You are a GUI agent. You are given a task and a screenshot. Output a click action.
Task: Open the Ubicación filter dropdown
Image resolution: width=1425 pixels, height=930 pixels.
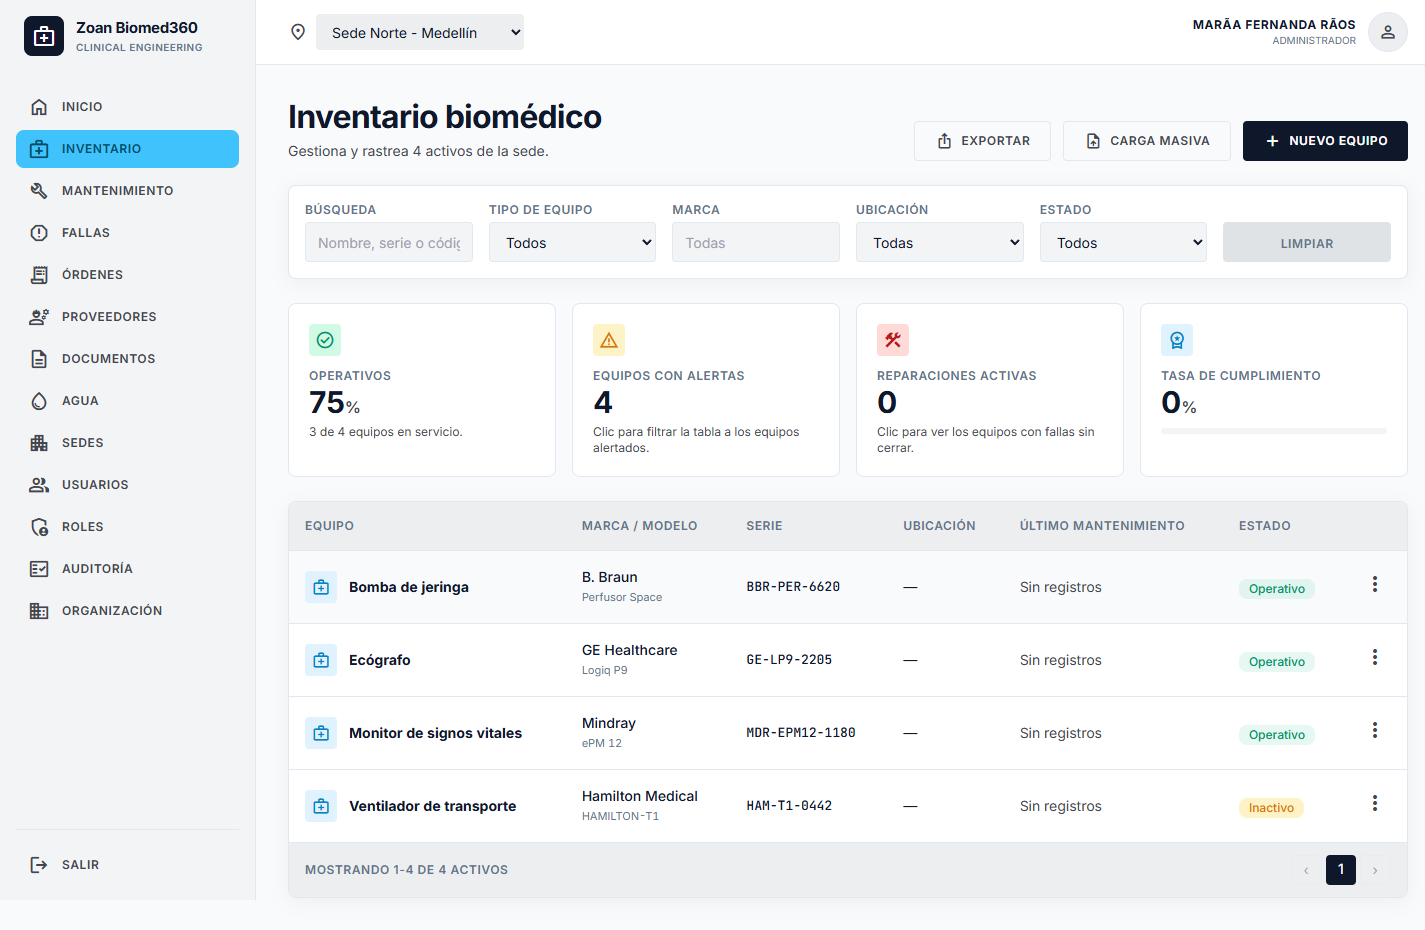tap(939, 242)
